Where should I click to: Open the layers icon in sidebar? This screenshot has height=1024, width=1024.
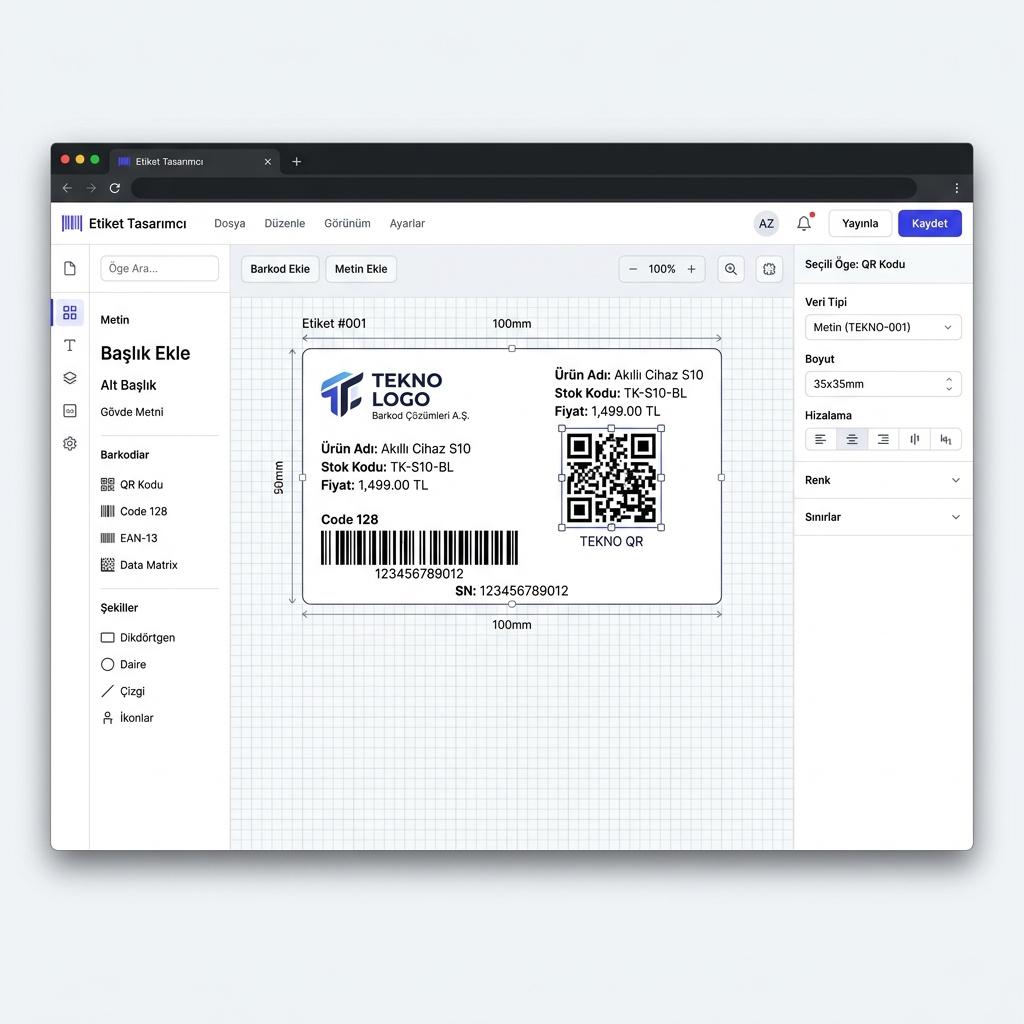click(x=70, y=378)
